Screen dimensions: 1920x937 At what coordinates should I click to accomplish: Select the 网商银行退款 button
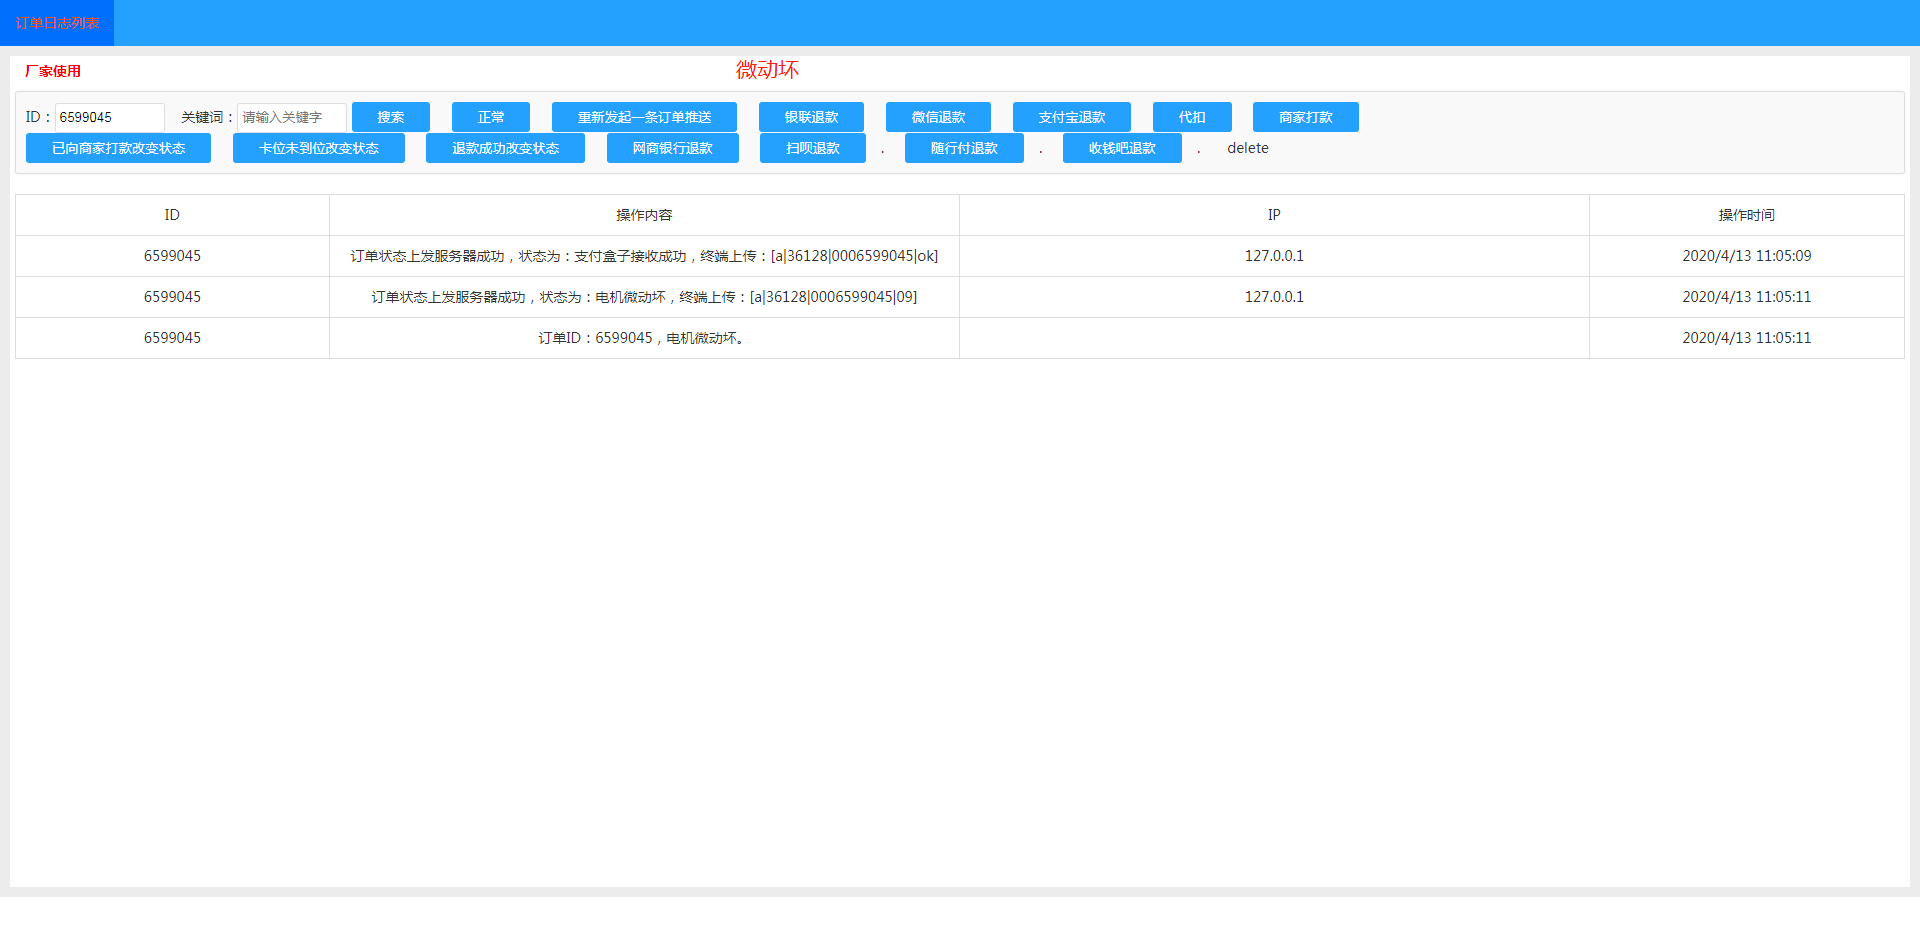tap(672, 148)
